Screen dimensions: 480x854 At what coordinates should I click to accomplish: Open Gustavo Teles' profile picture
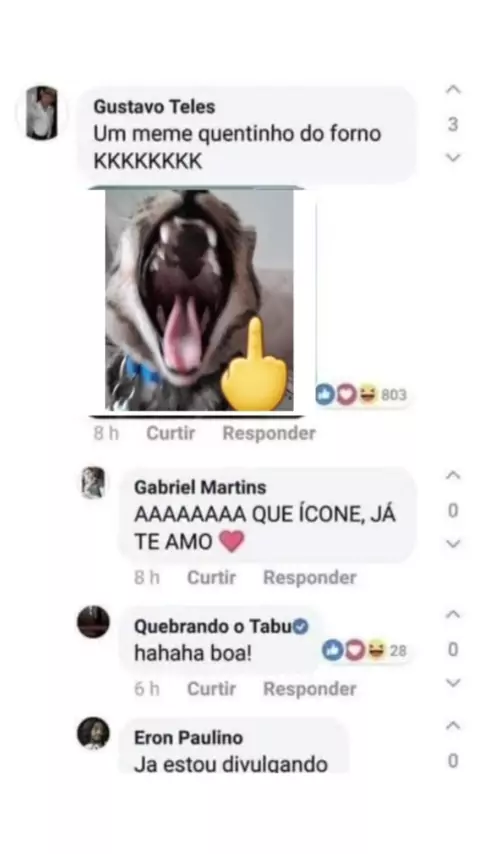click(42, 113)
